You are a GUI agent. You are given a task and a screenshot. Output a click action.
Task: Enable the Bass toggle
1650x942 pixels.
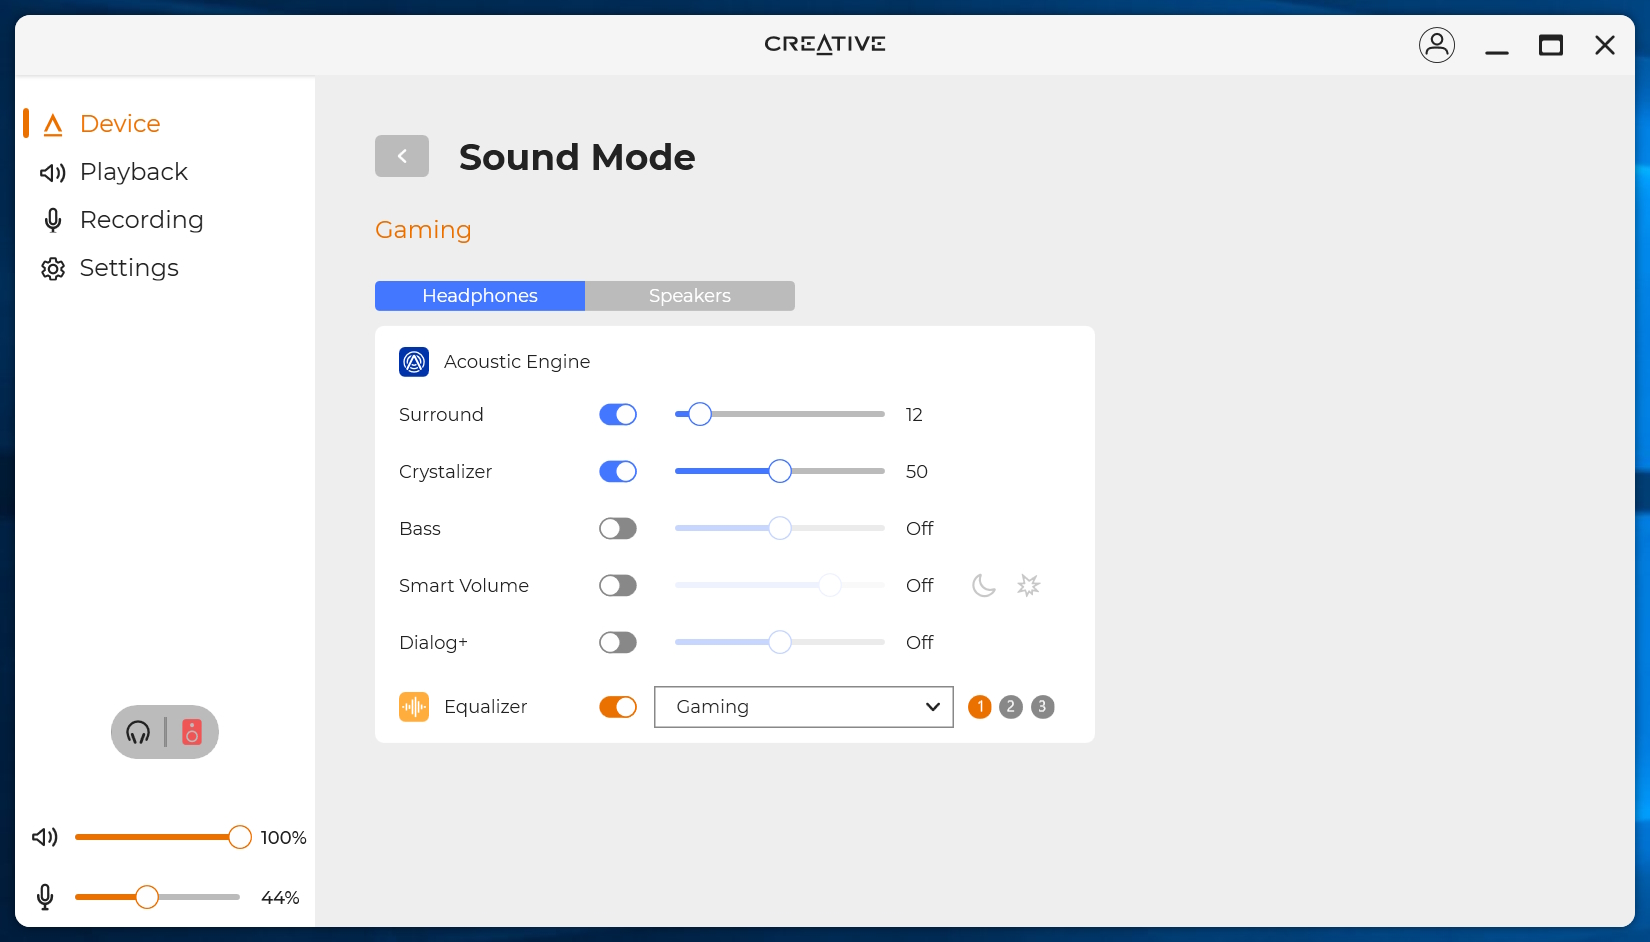pyautogui.click(x=618, y=529)
